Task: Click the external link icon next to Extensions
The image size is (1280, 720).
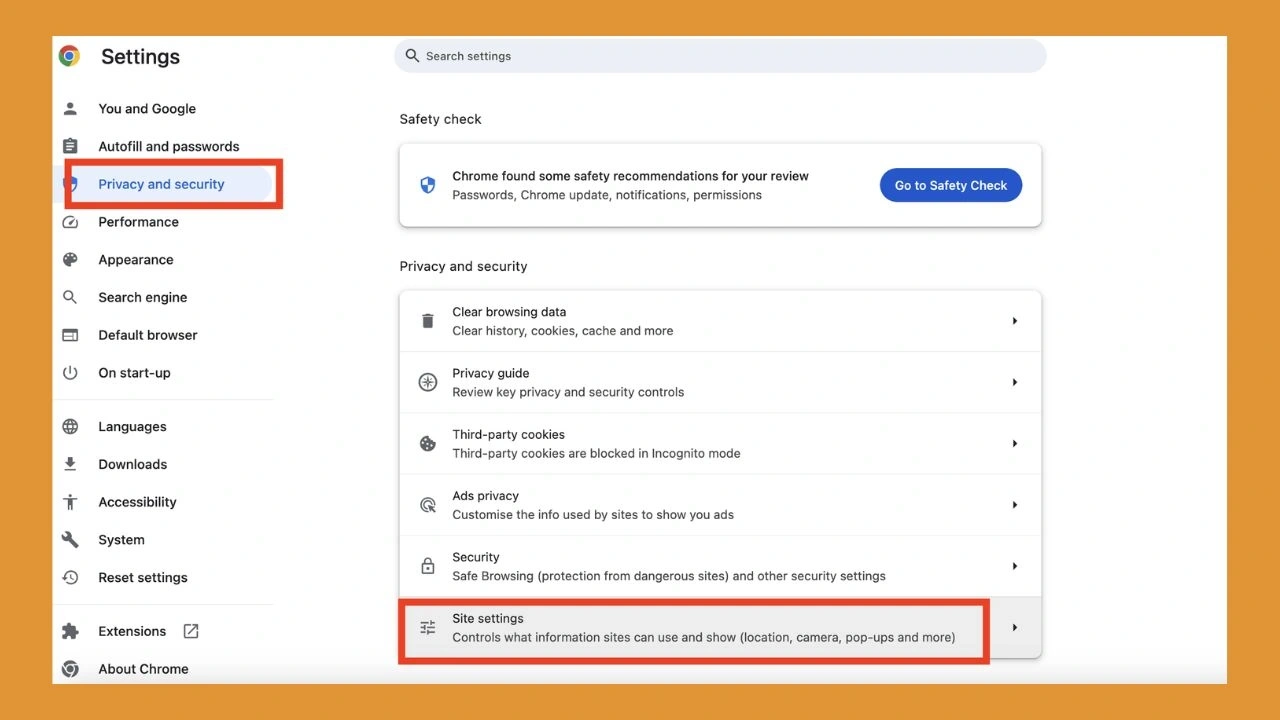Action: click(x=191, y=631)
